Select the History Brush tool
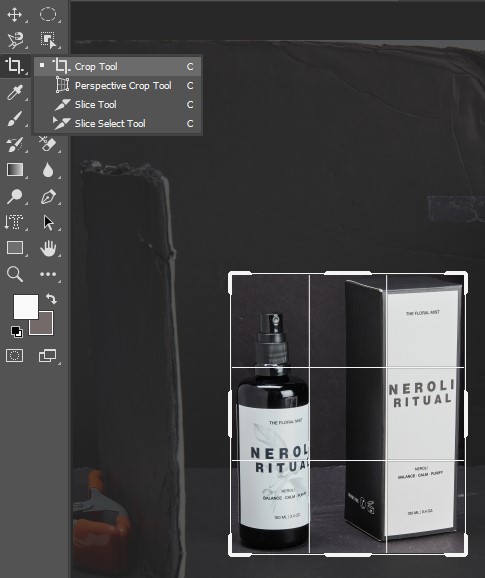 click(15, 144)
